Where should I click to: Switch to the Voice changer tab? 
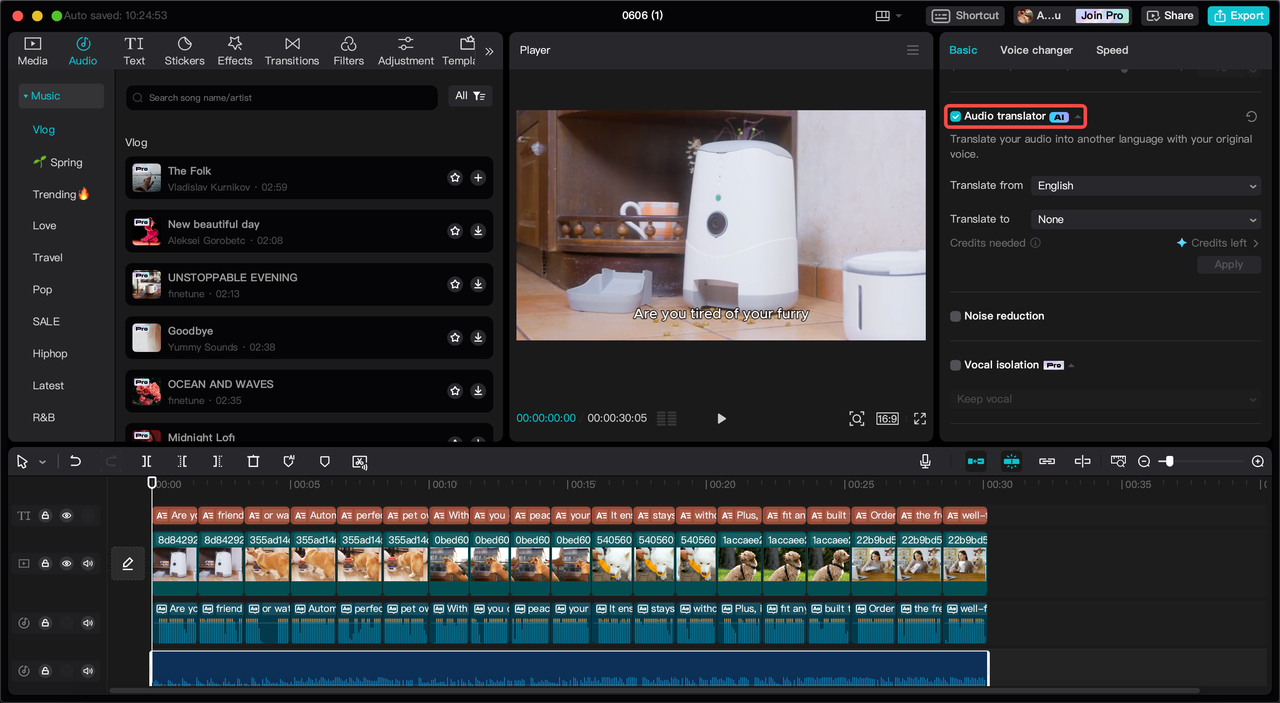(1036, 50)
